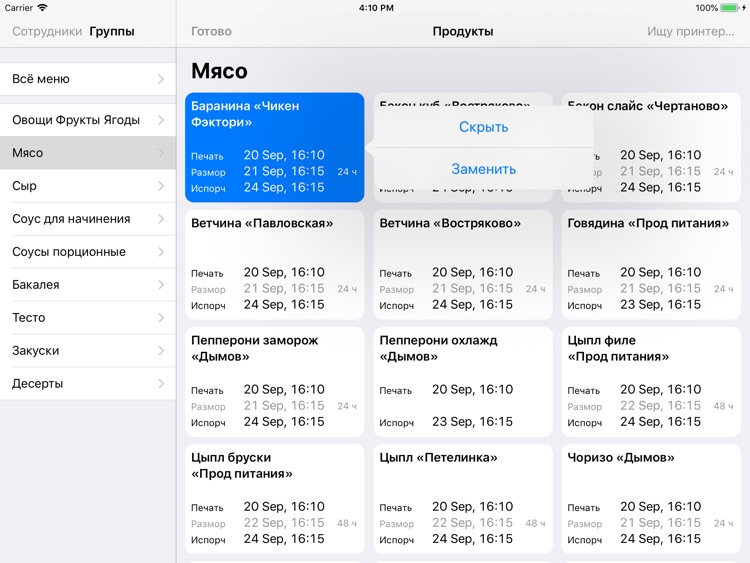Screen dimensions: 750x563
Task: Tap Печать label on Чоризо «Дымов» card
Action: pyautogui.click(x=584, y=508)
